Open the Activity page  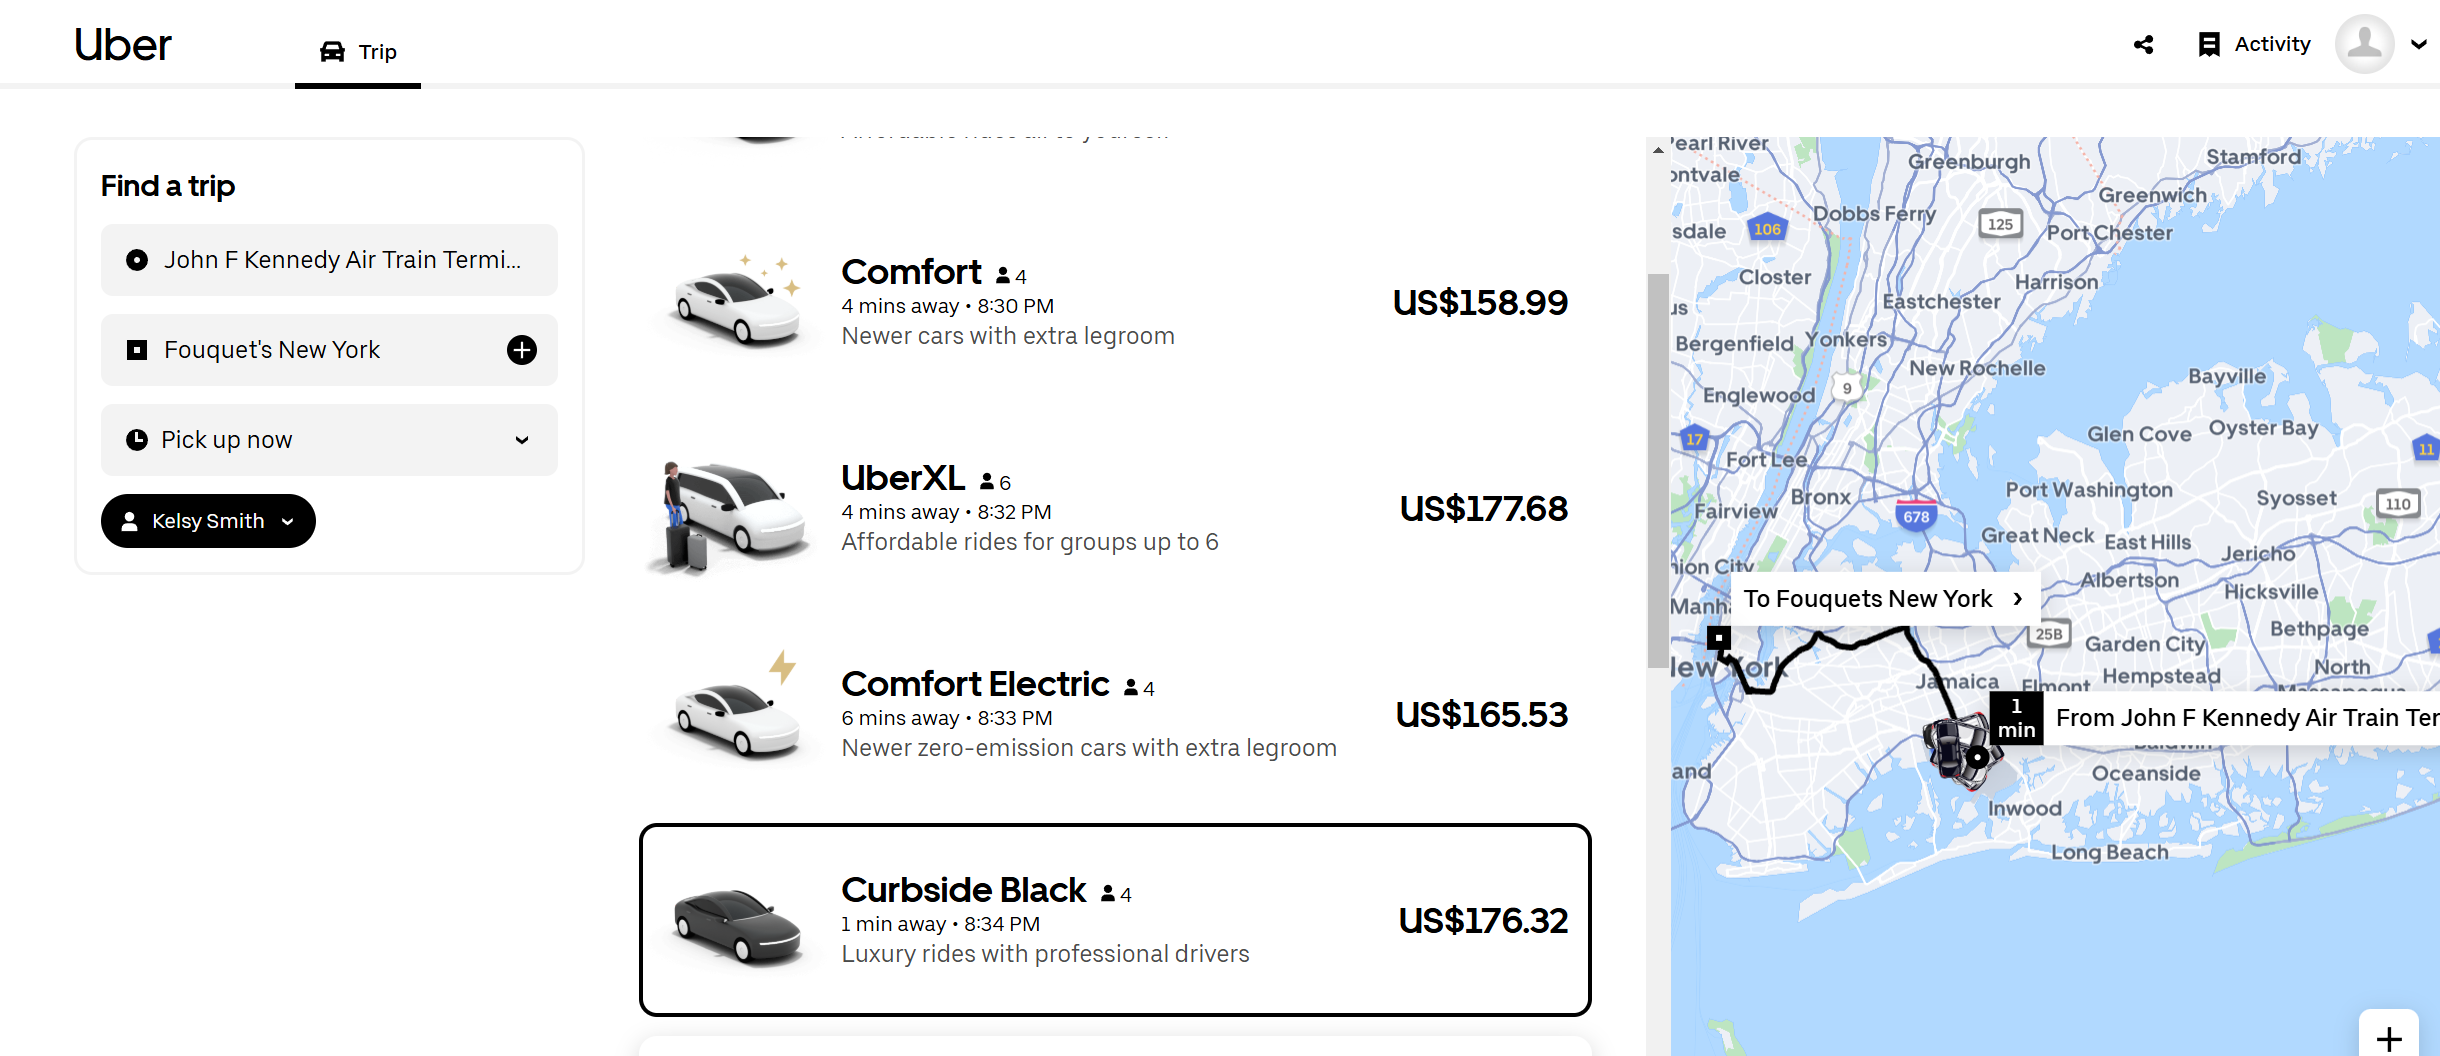(2272, 45)
